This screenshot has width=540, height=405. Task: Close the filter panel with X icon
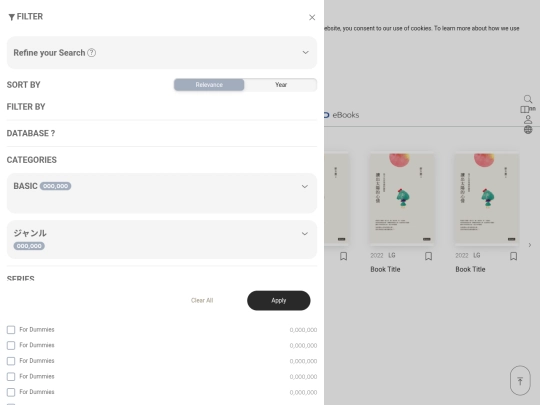pyautogui.click(x=312, y=17)
